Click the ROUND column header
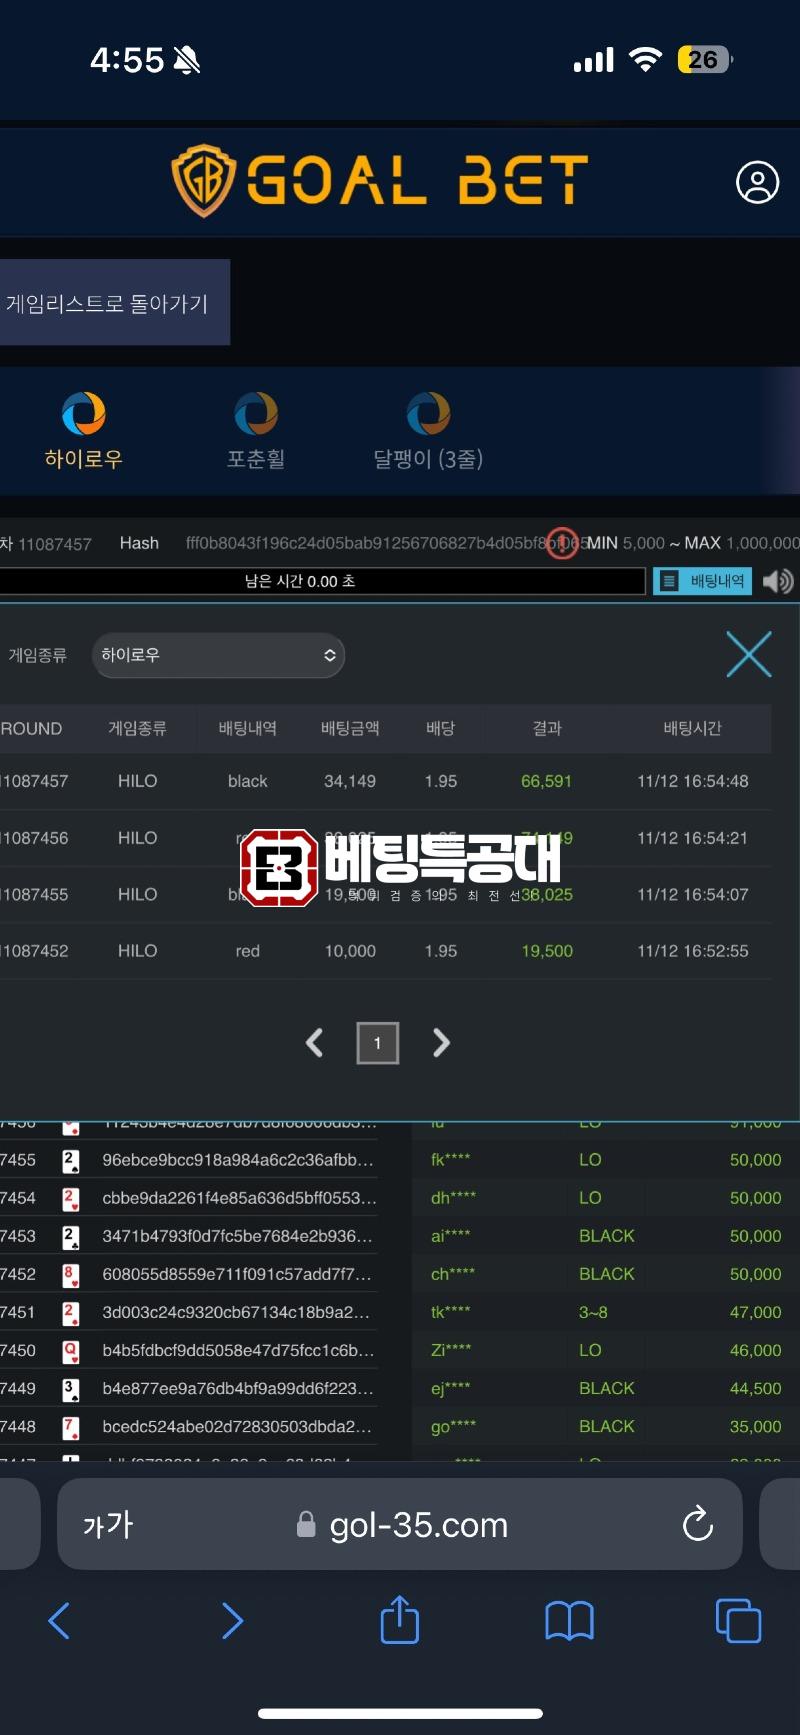 click(31, 729)
